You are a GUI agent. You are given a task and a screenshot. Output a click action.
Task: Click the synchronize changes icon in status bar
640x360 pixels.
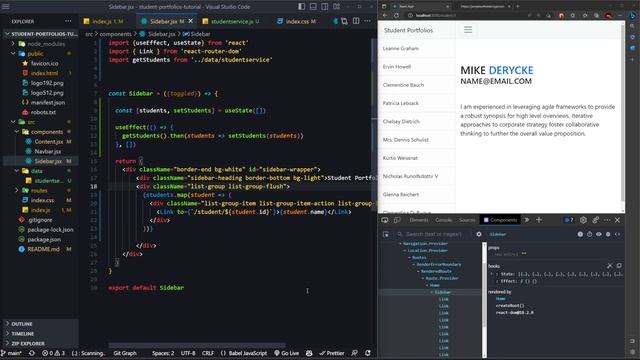click(x=32, y=353)
